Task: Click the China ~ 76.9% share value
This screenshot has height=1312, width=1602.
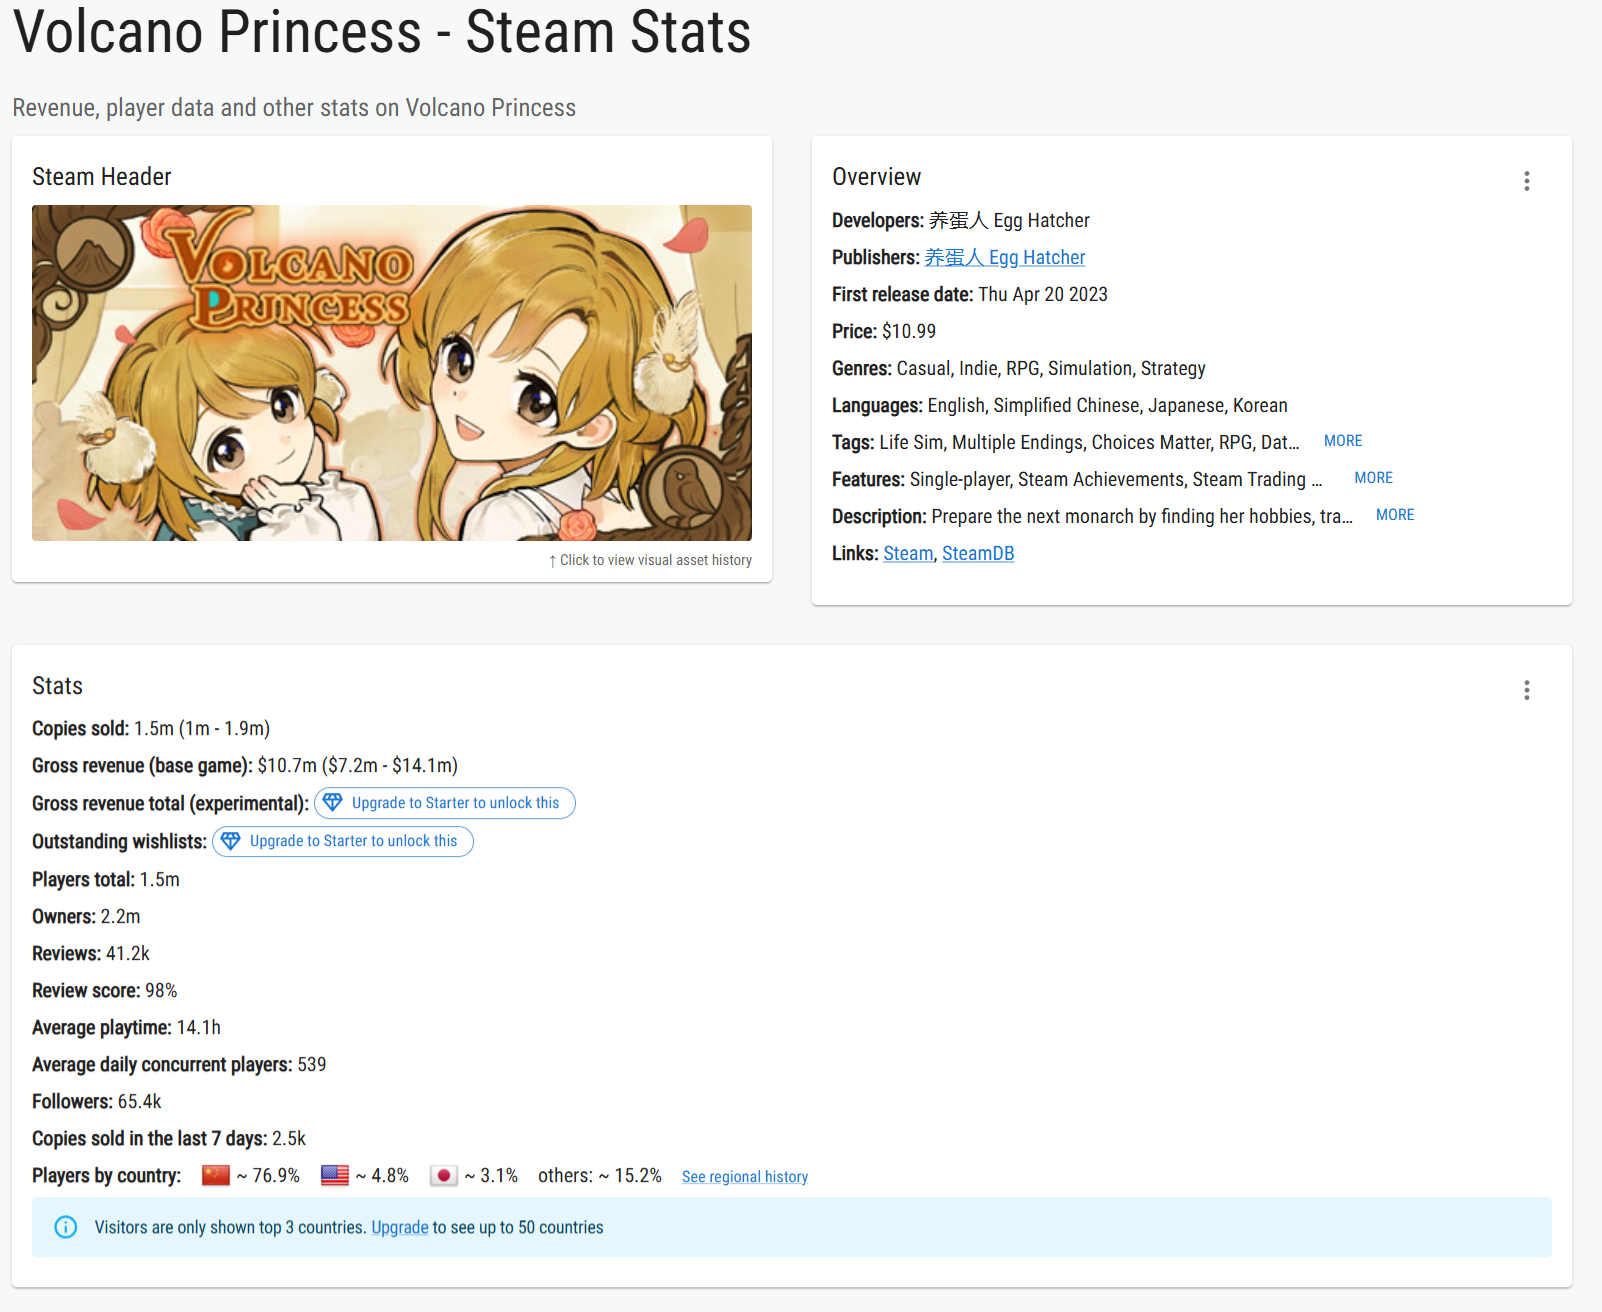Action: click(x=268, y=1175)
